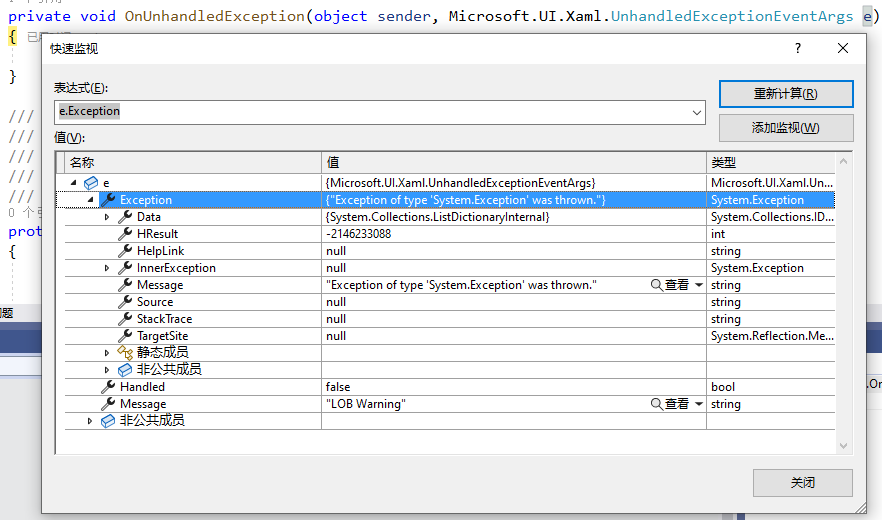Open the expression combo box dropdown arrow
Screen dimensions: 882x520
coord(696,113)
